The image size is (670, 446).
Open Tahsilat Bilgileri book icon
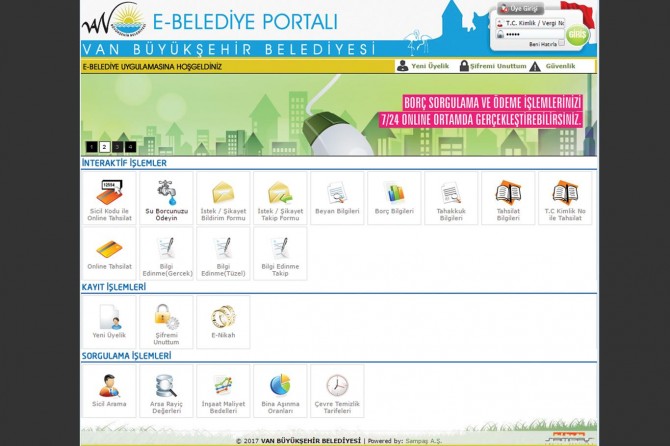click(508, 193)
